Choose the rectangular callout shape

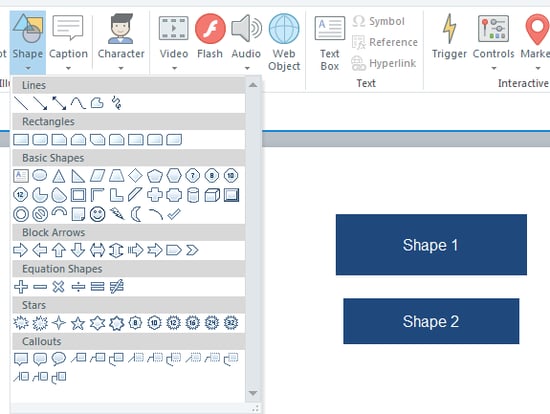point(21,359)
